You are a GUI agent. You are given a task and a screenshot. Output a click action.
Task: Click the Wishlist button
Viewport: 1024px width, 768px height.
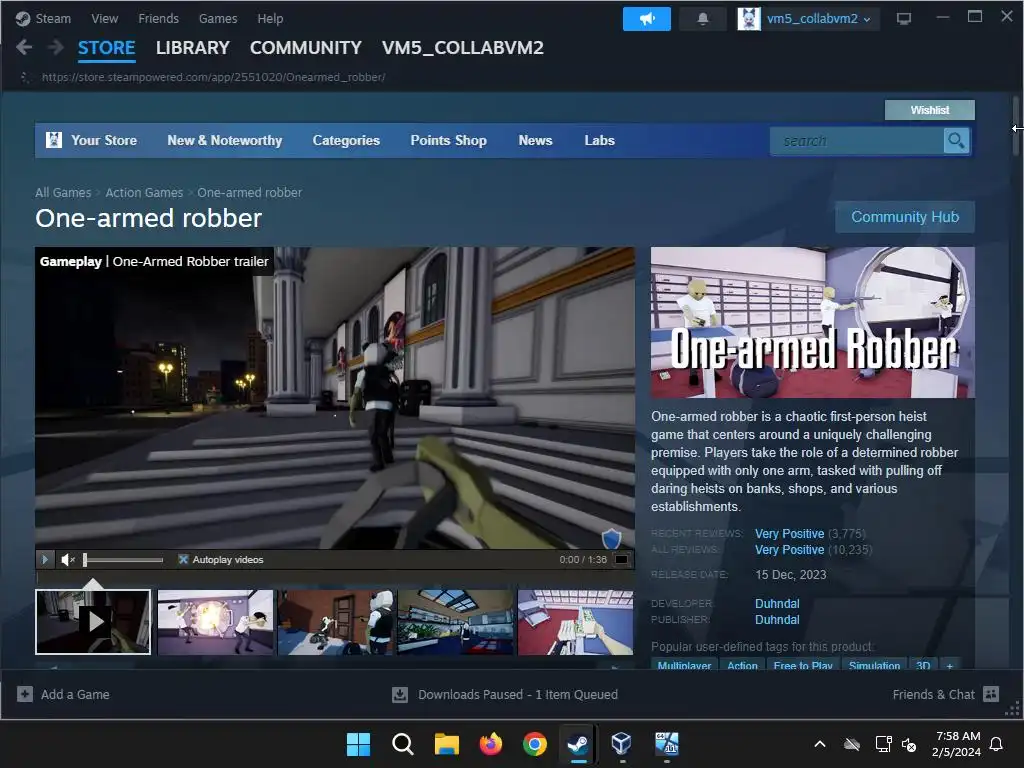coord(929,110)
